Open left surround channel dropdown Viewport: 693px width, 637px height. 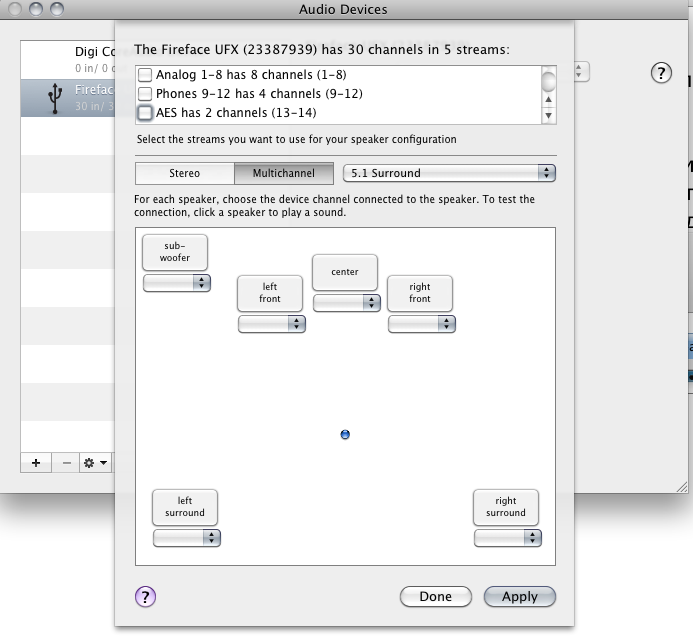pos(187,538)
